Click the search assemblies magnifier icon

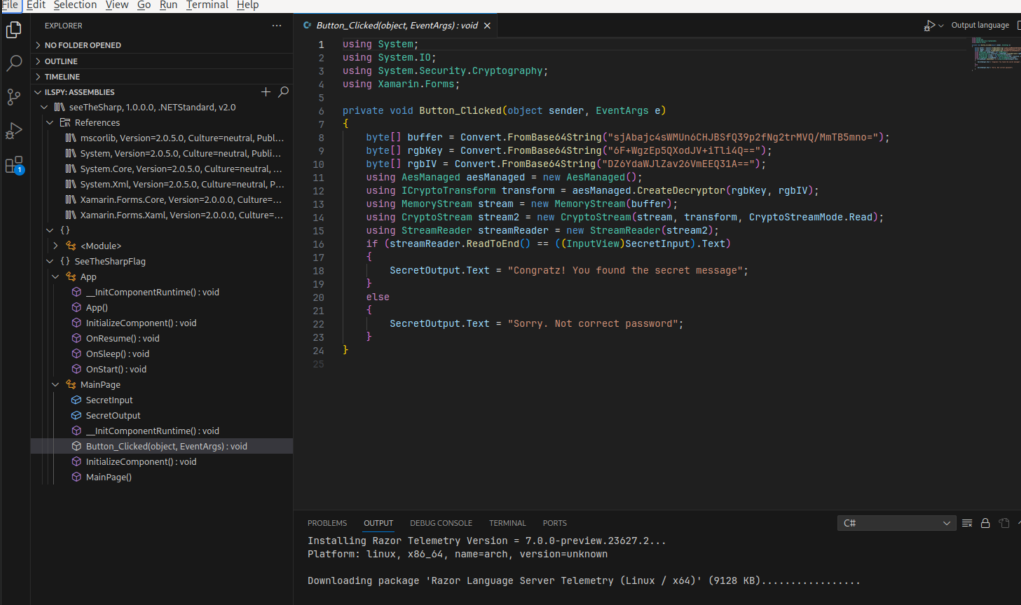[x=283, y=92]
